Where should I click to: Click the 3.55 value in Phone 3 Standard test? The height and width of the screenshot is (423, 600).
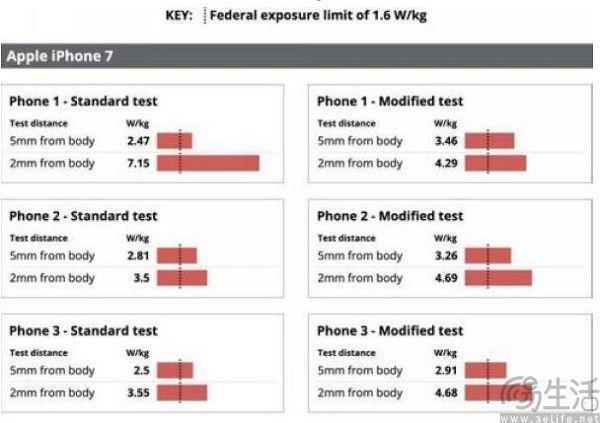[138, 393]
